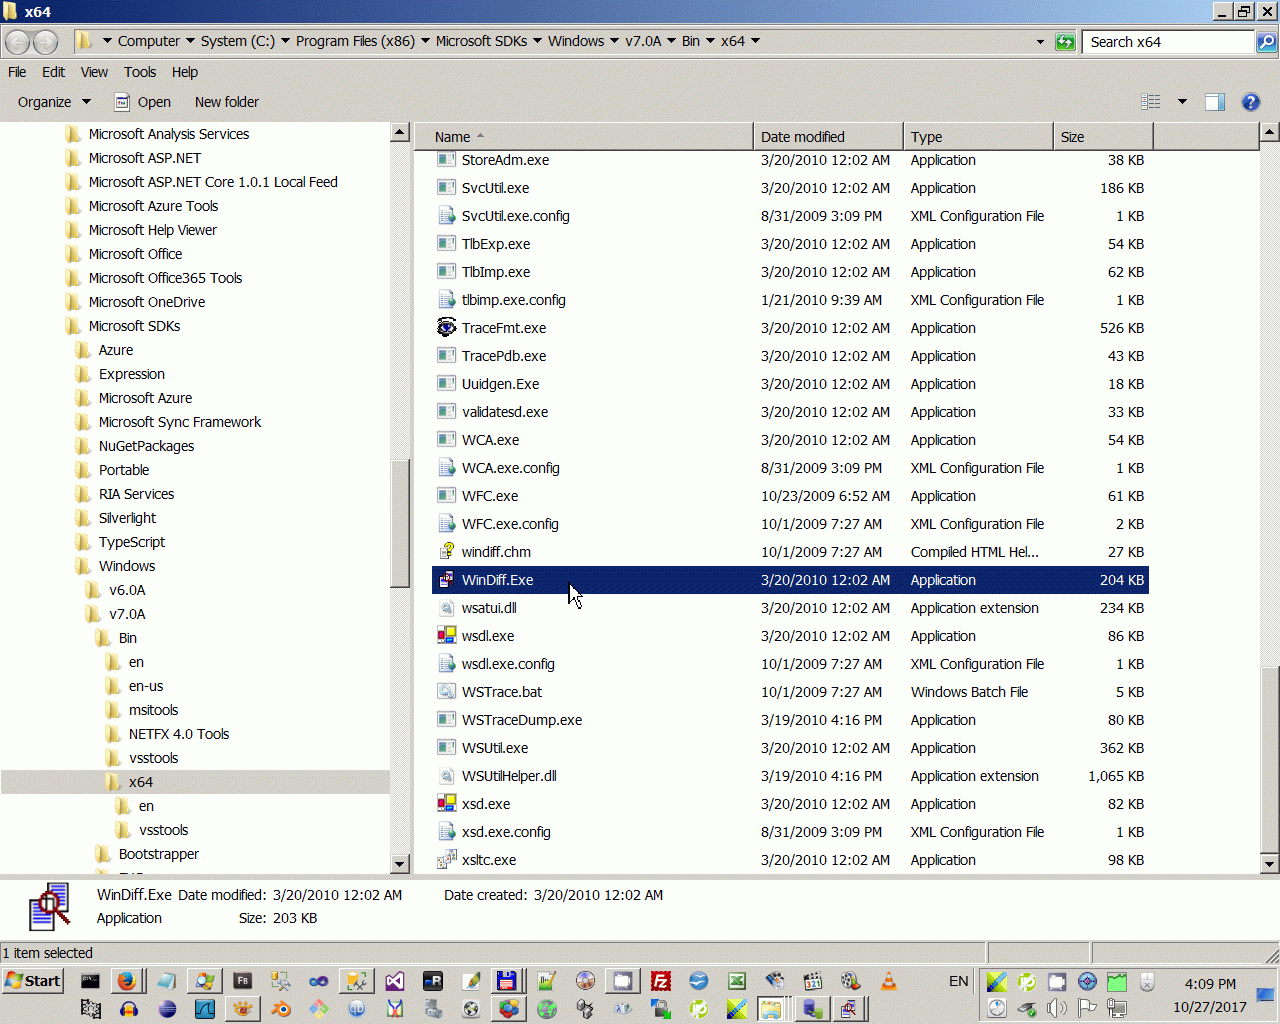Refresh the x64 folder with the address bar button
1280x1024 pixels.
click(x=1065, y=42)
